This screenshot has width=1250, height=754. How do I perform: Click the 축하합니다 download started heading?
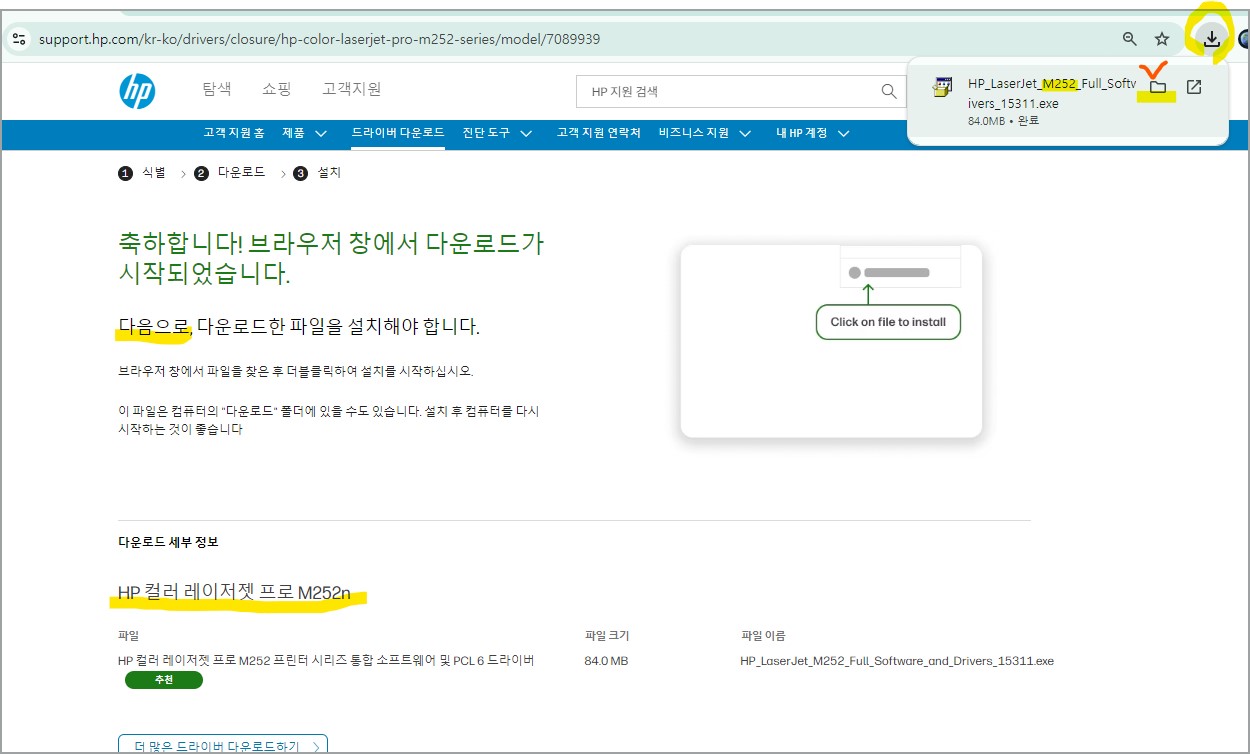click(331, 258)
